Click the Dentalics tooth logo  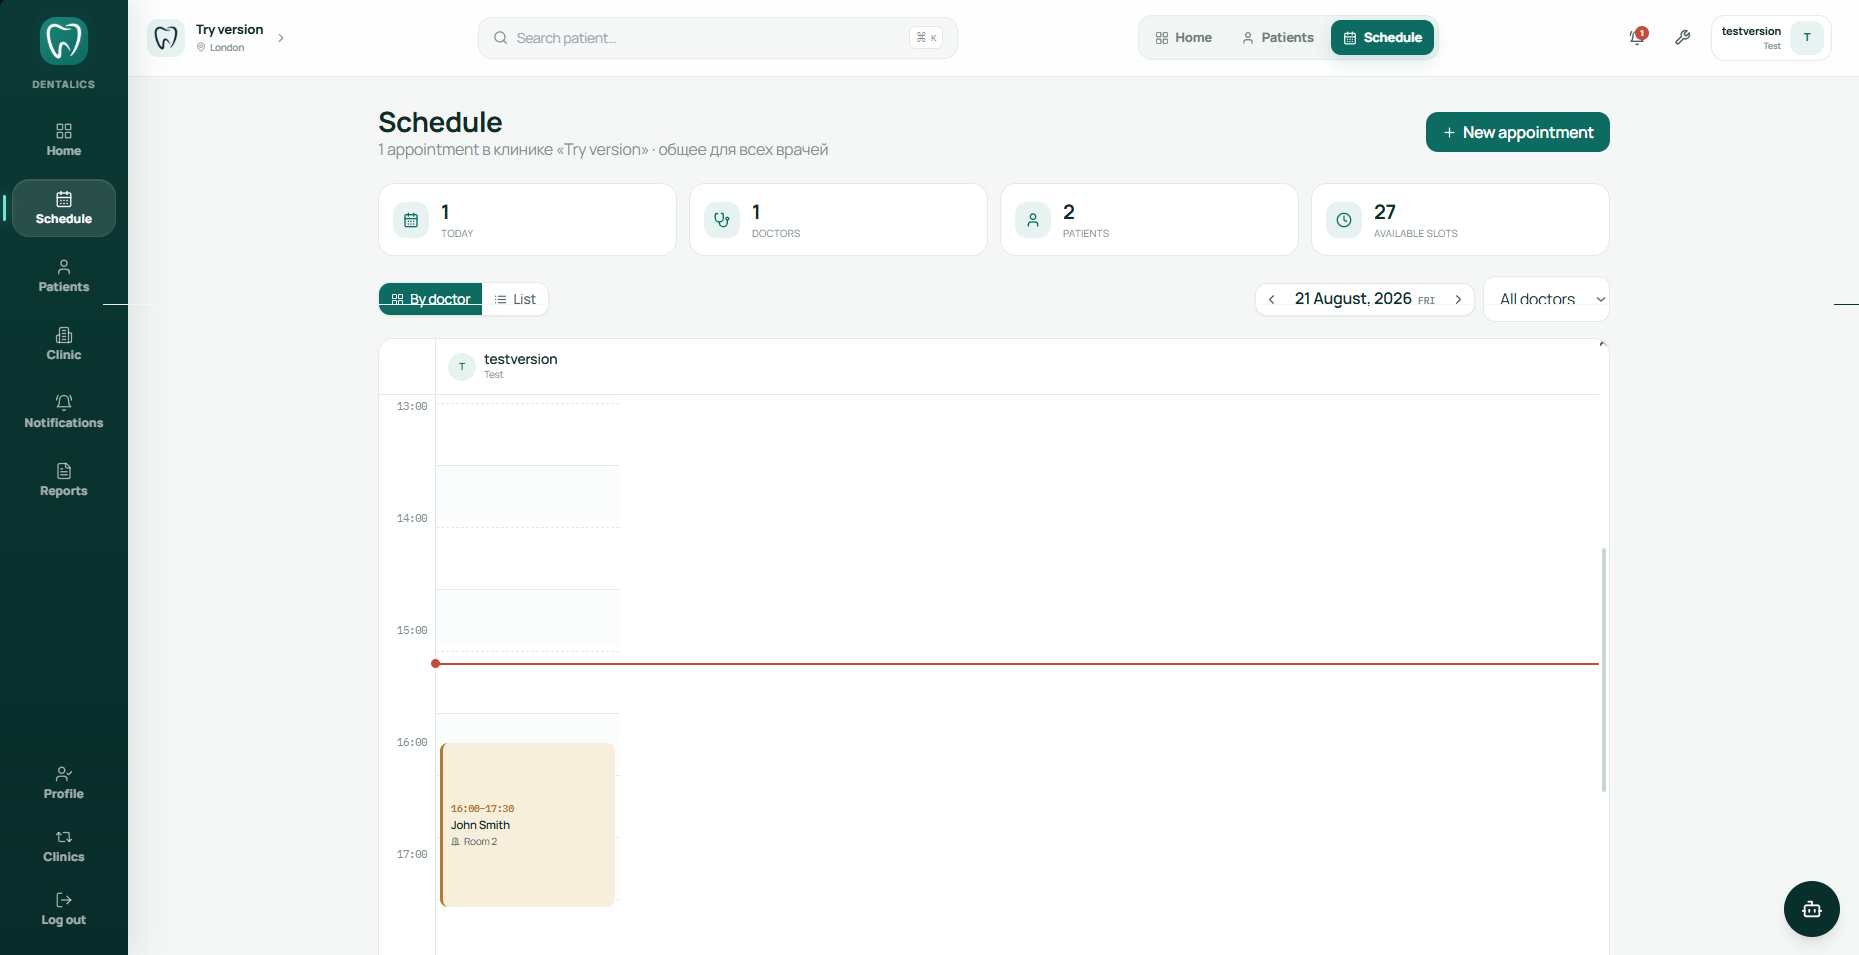[64, 41]
